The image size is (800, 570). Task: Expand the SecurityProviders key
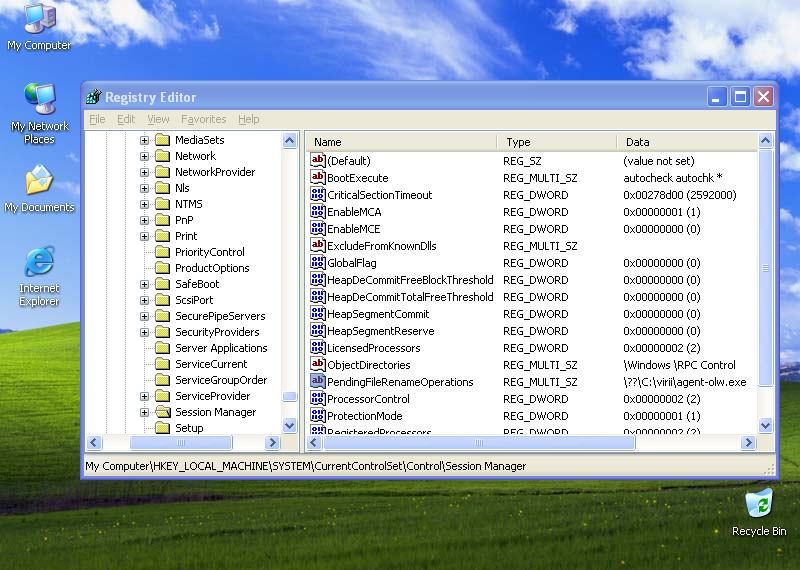(144, 332)
